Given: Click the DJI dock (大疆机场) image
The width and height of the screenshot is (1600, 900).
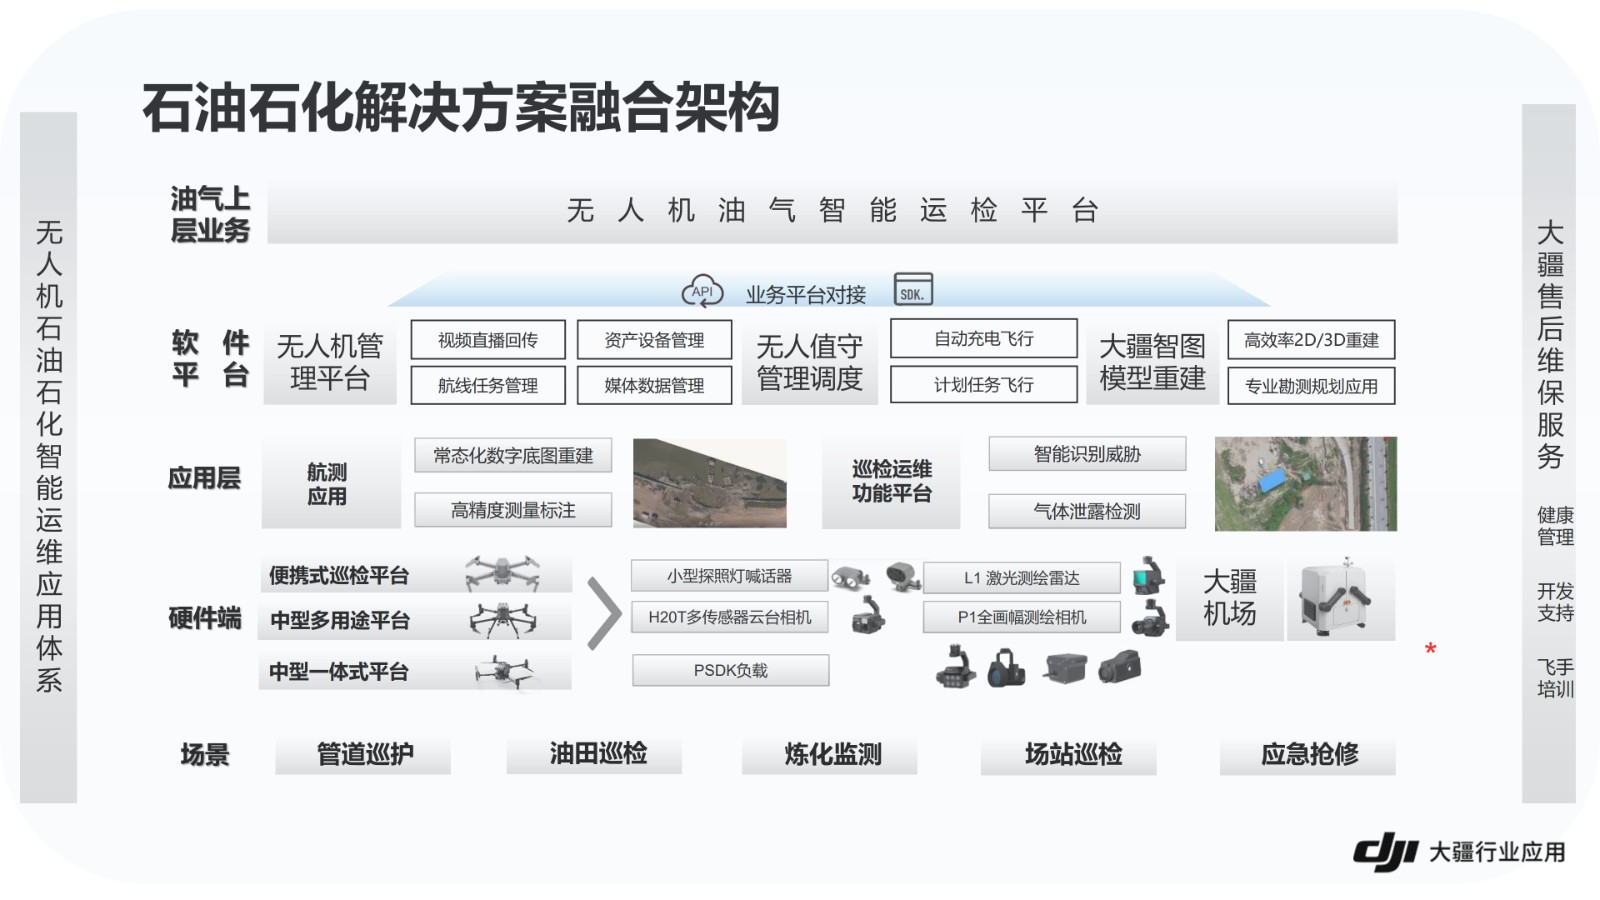Looking at the screenshot, I should point(1339,598).
